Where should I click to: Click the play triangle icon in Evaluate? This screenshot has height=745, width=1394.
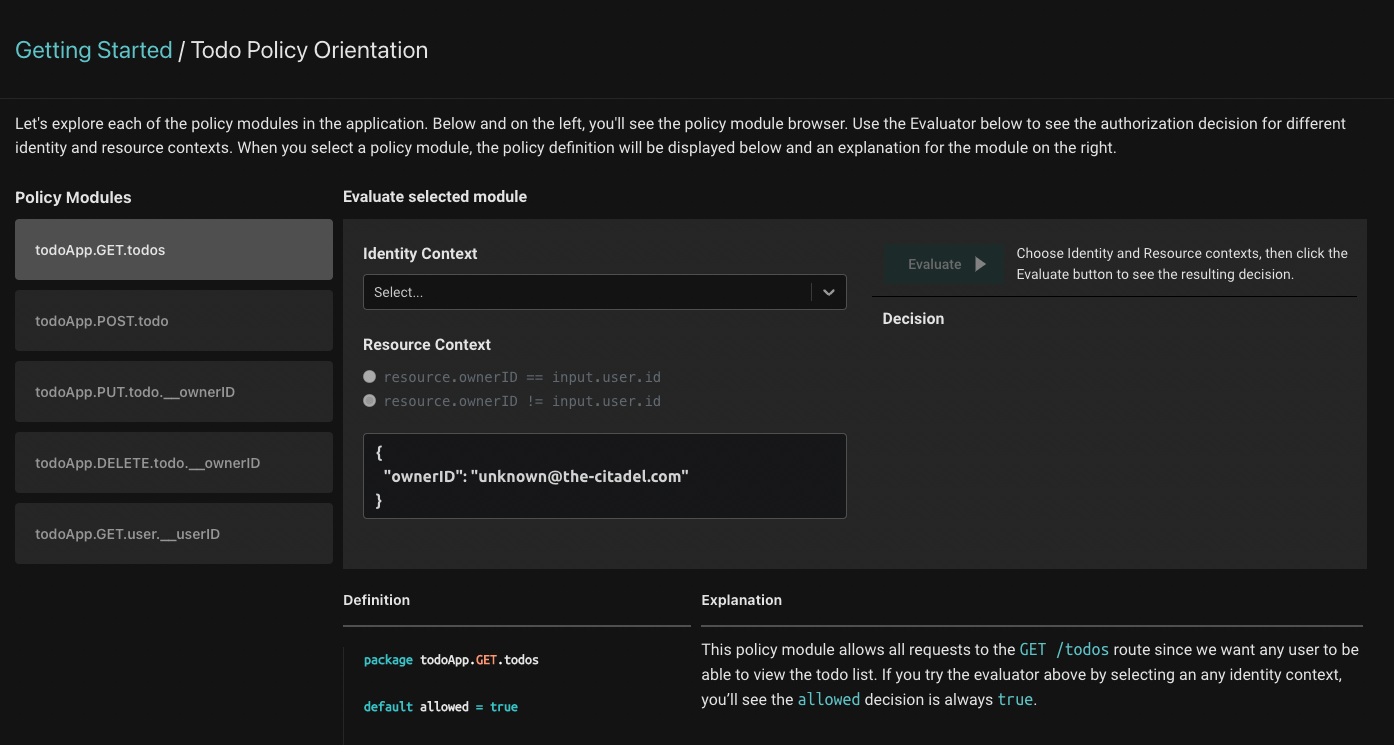980,264
